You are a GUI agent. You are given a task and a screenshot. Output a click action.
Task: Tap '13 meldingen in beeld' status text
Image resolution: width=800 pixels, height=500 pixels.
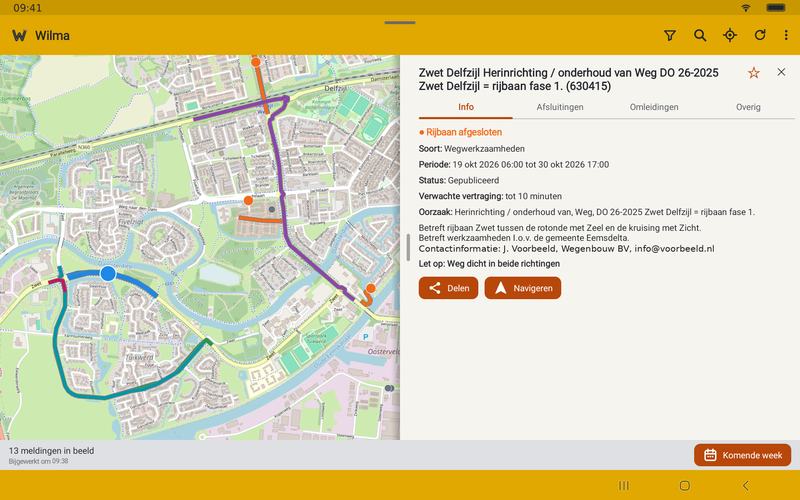52,451
